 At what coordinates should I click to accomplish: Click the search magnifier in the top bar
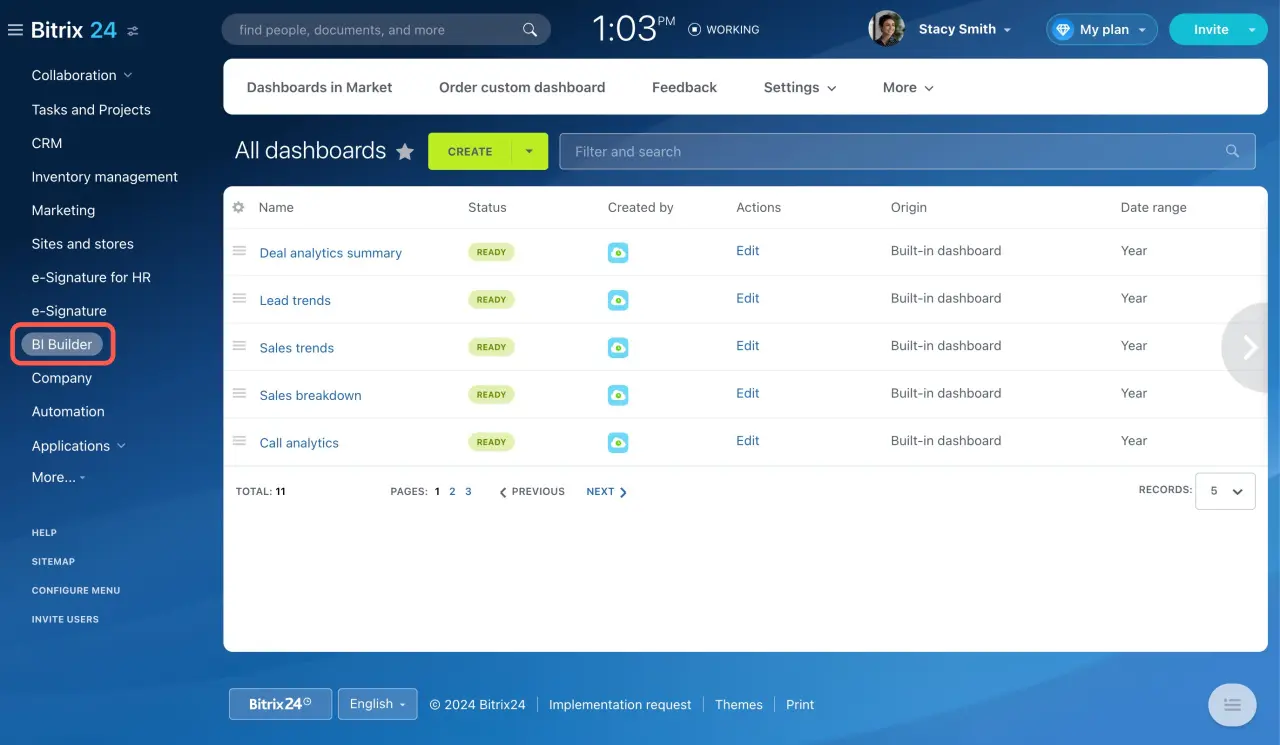pos(530,30)
